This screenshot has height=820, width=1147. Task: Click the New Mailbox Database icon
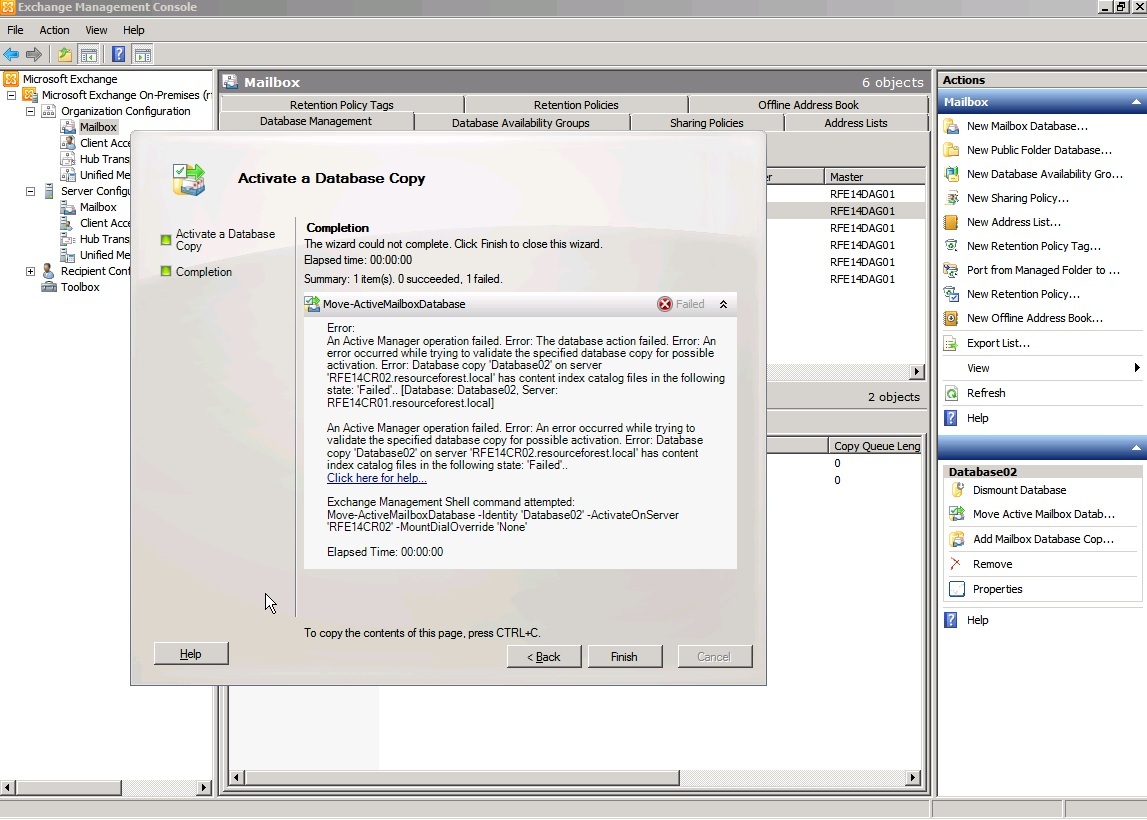(951, 126)
